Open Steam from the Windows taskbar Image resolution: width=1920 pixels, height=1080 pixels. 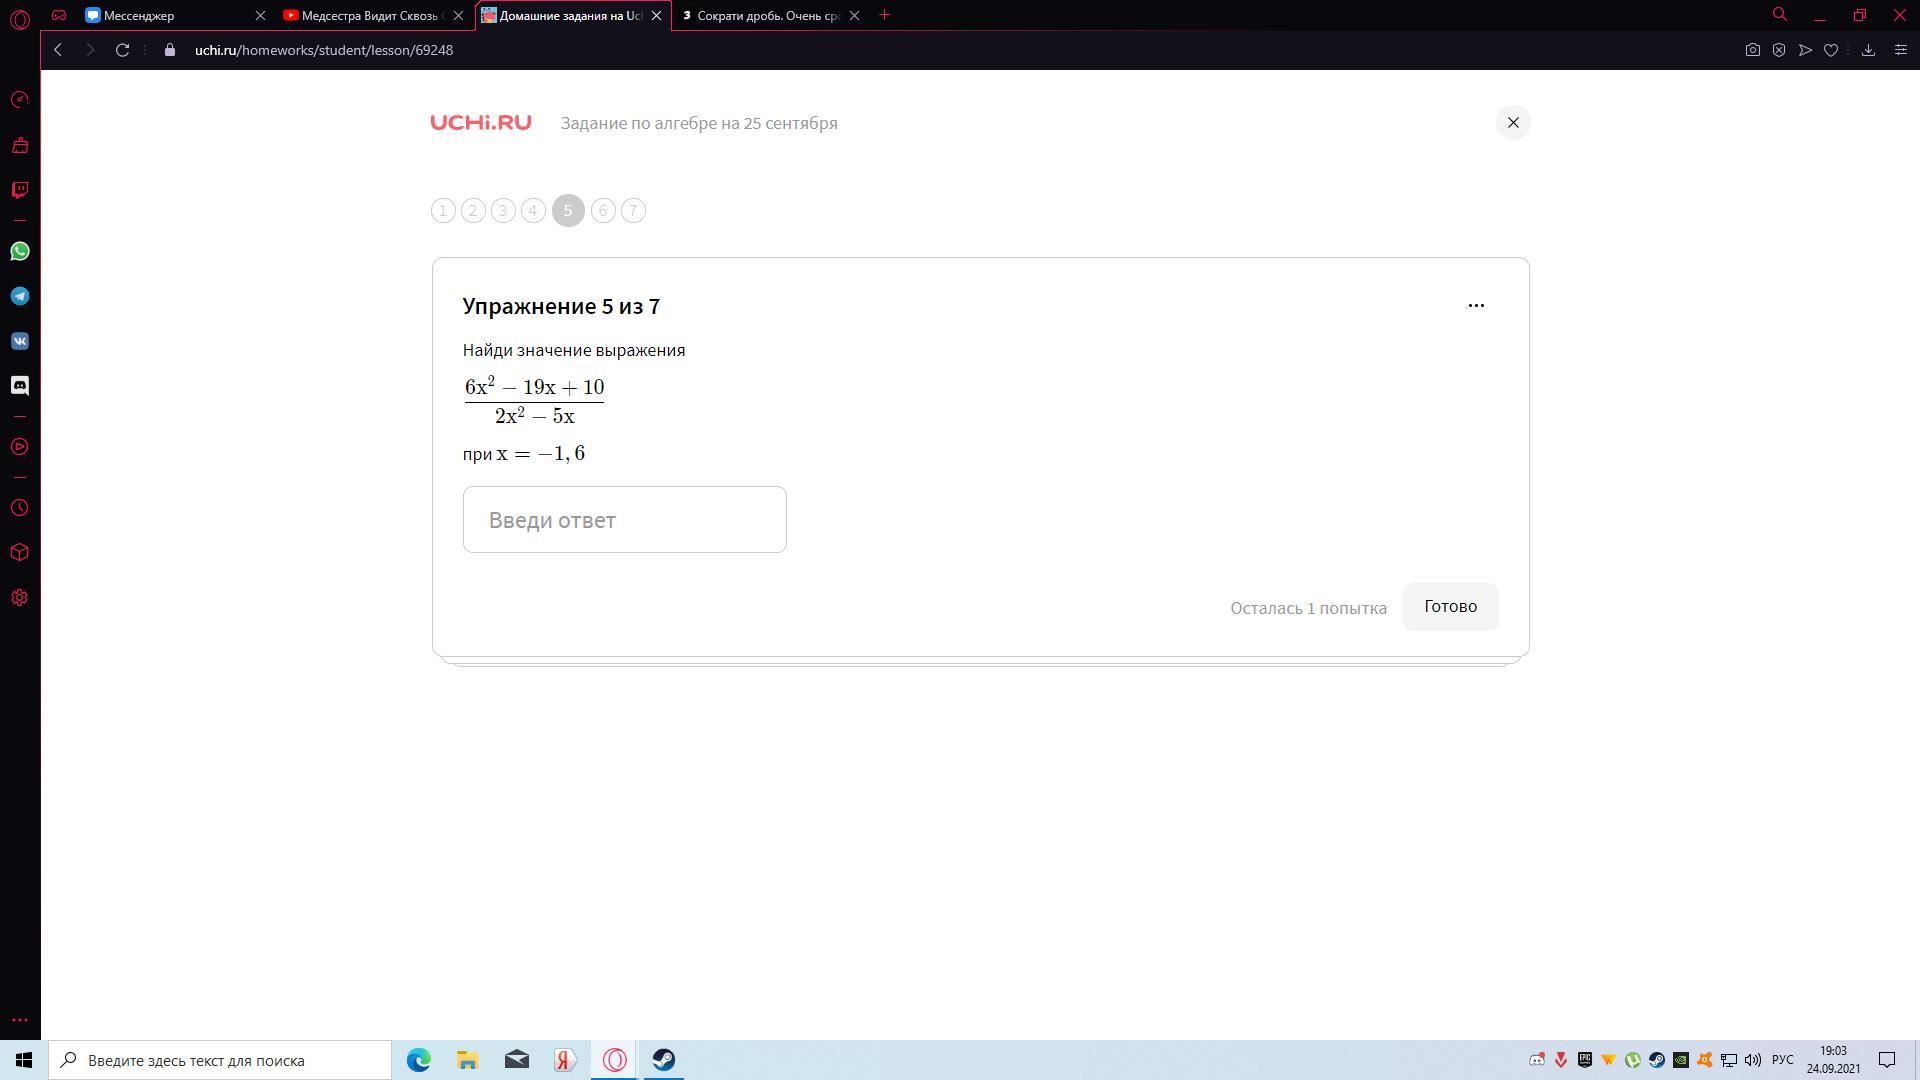663,1060
